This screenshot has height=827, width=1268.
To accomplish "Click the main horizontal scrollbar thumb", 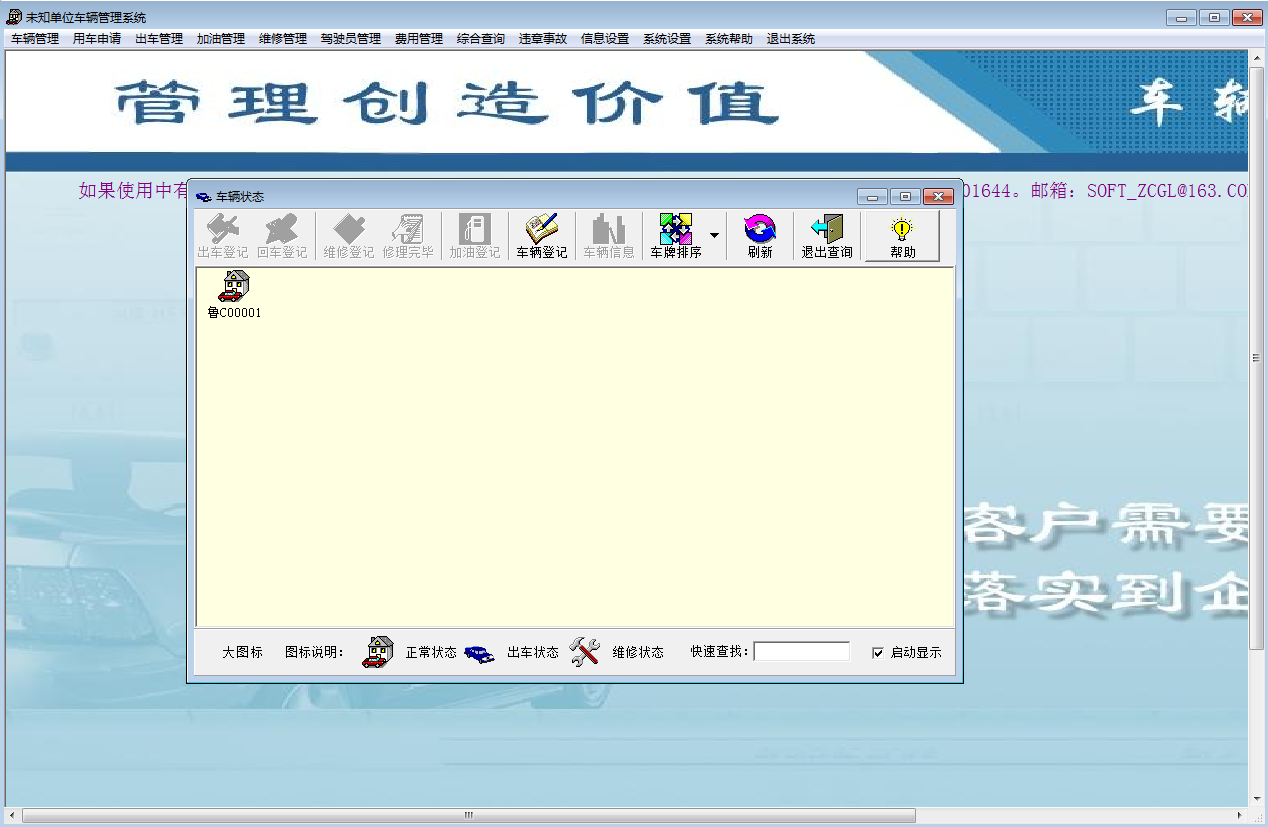I will point(468,815).
